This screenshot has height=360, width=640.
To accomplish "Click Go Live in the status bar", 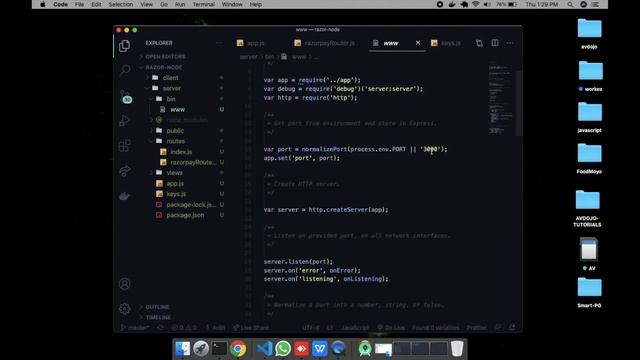I will coord(391,327).
